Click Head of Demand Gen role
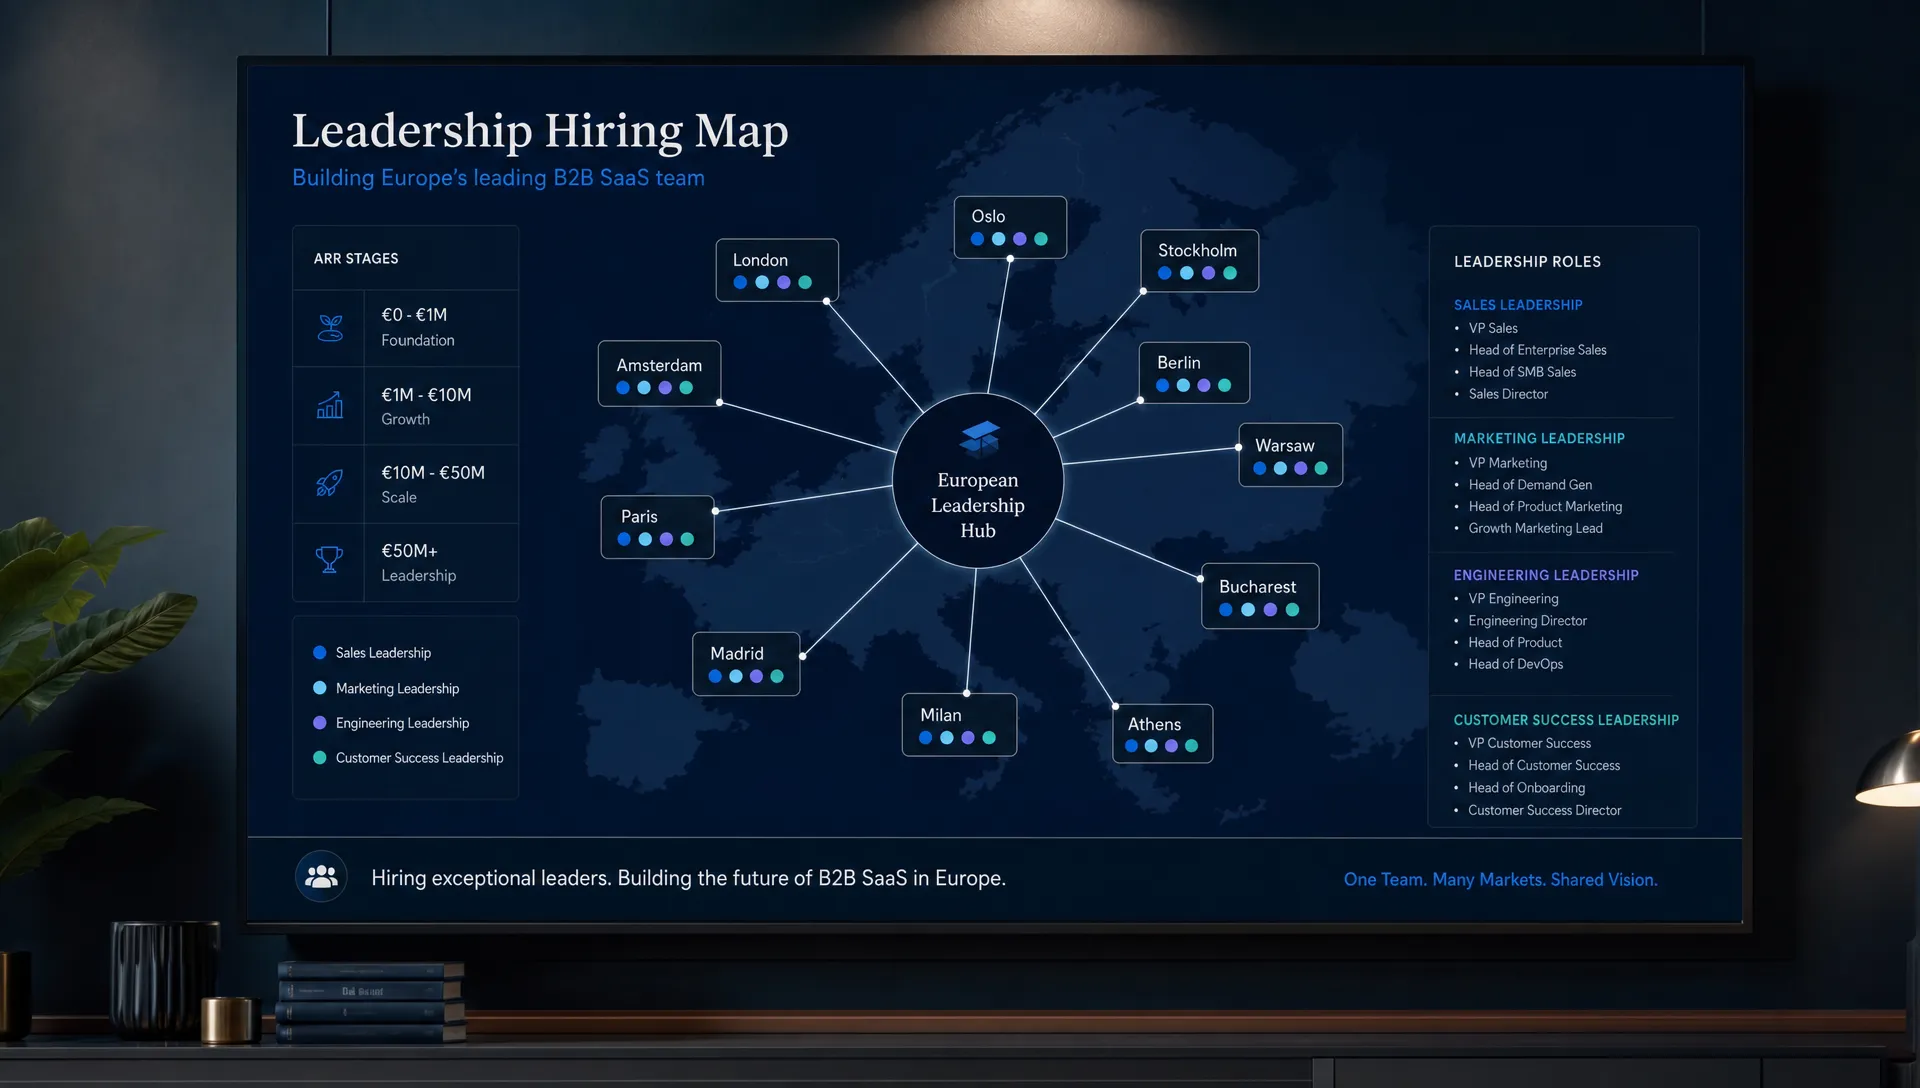Image resolution: width=1920 pixels, height=1088 pixels. click(x=1530, y=485)
